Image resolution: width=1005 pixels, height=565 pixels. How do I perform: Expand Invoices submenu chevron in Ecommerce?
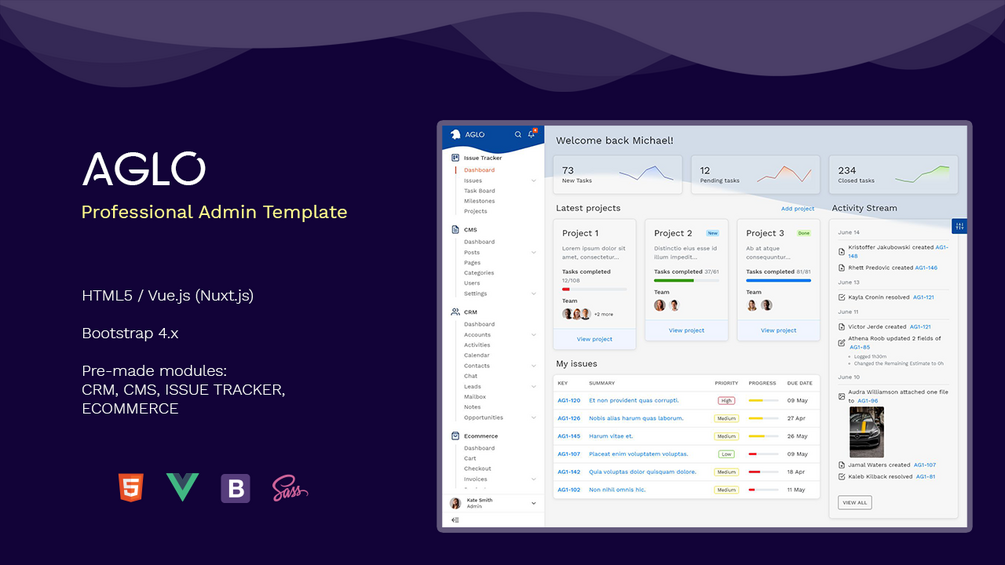pyautogui.click(x=533, y=479)
